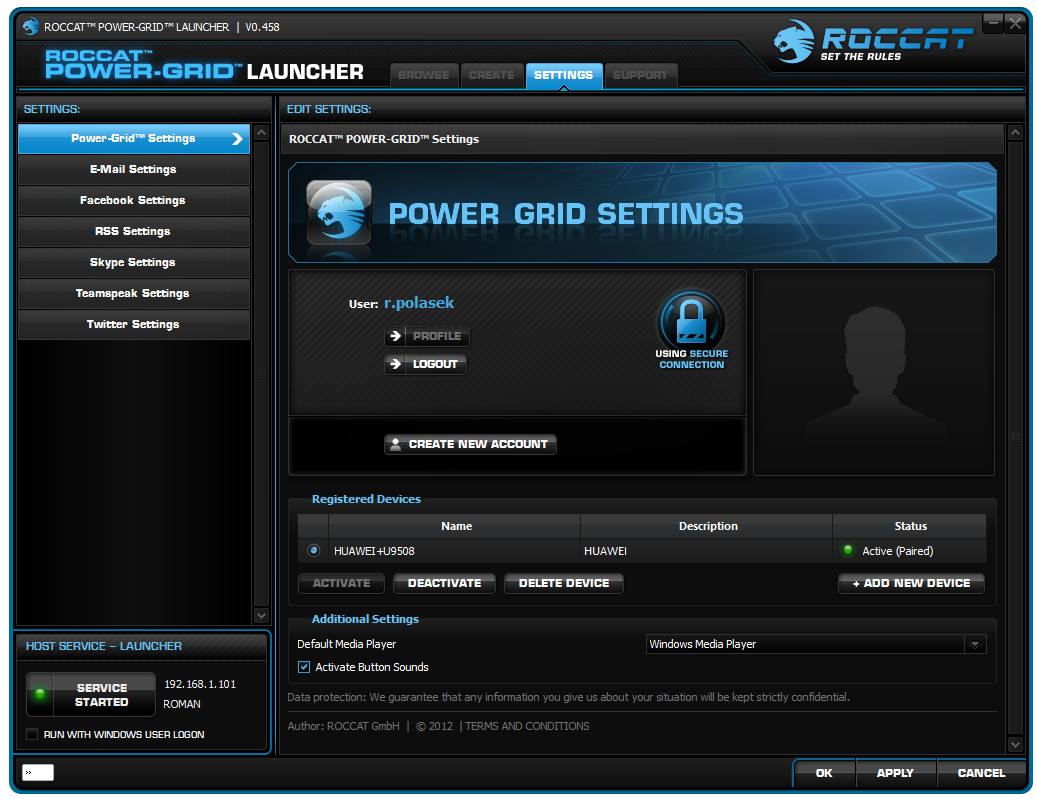This screenshot has height=799, width=1037.
Task: Click the APPLY button
Action: click(x=895, y=773)
